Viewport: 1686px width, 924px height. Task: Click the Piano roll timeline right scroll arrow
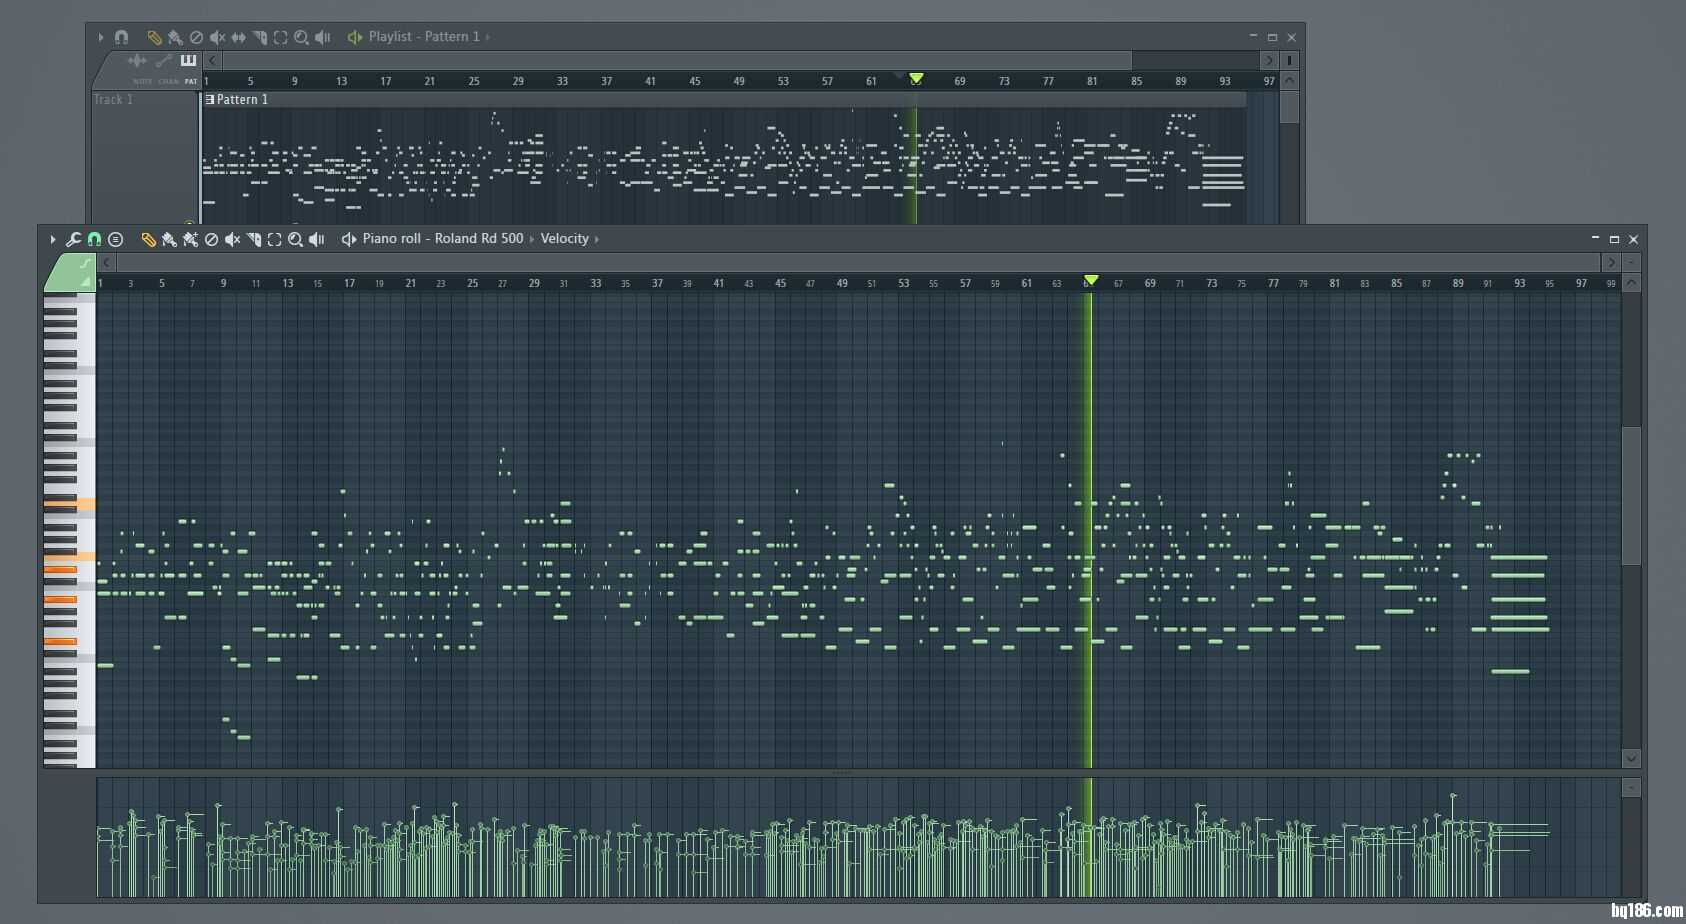pos(1610,262)
